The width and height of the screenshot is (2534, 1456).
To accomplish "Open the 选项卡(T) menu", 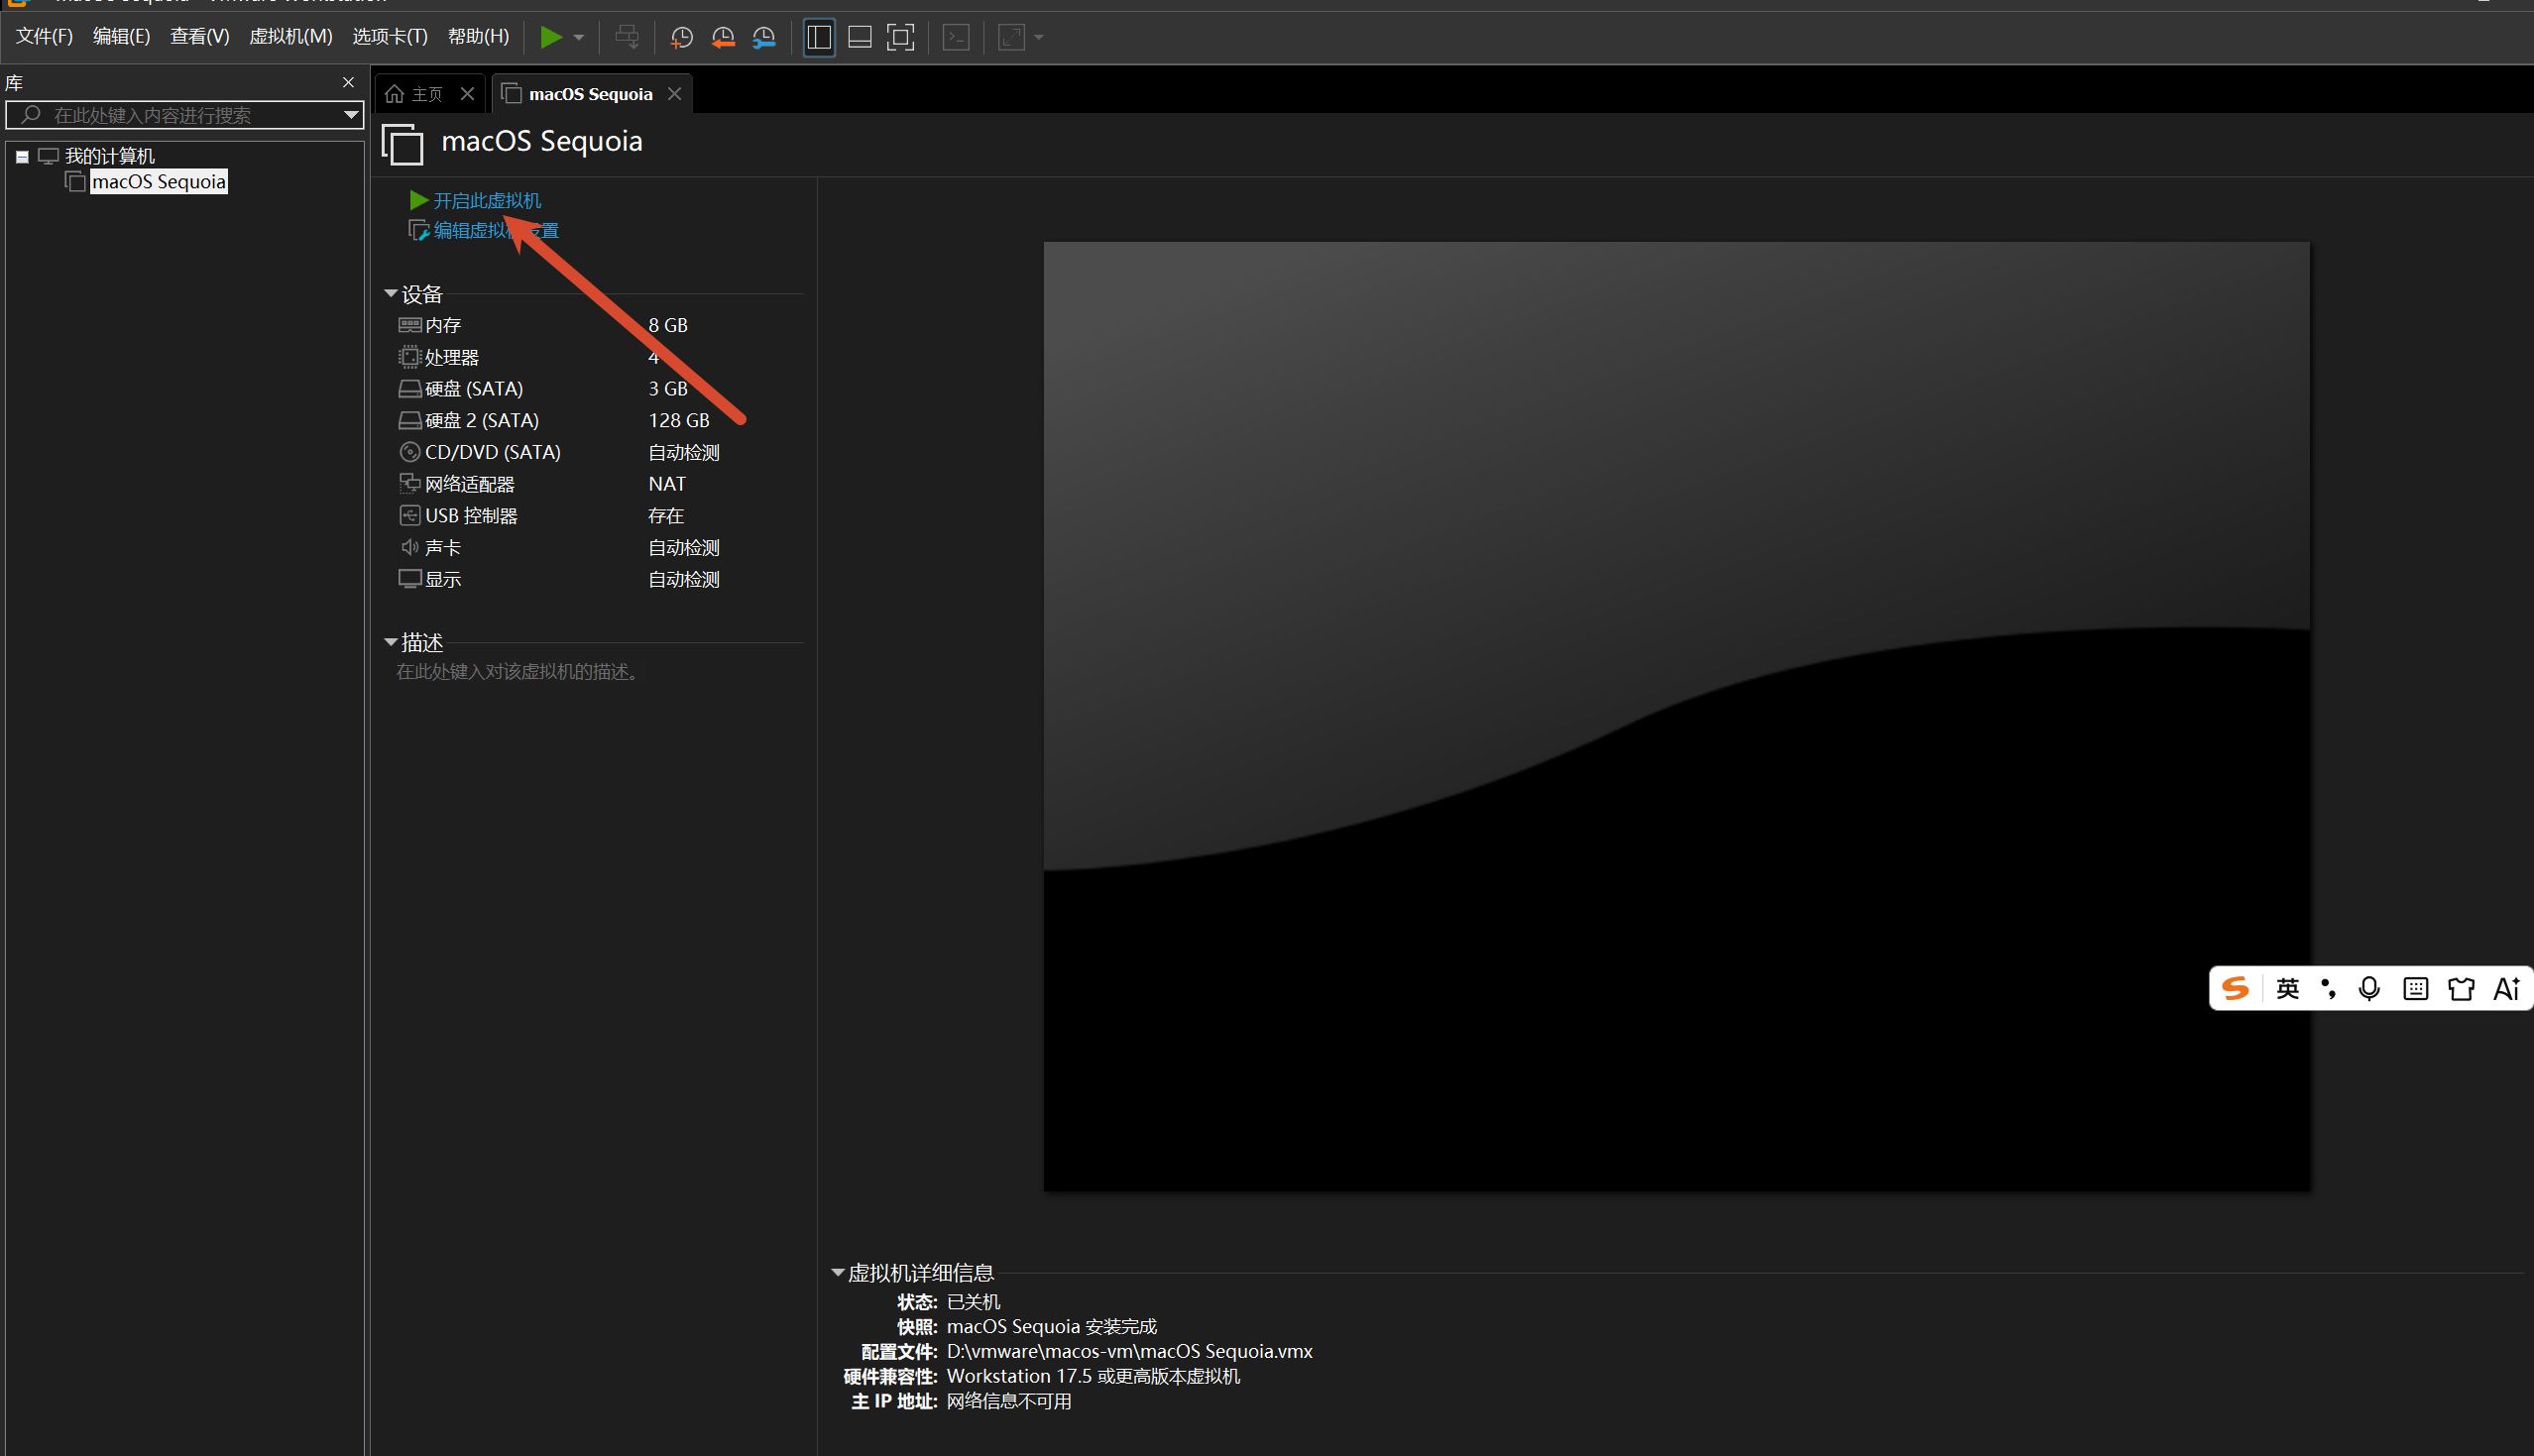I will 389,37.
